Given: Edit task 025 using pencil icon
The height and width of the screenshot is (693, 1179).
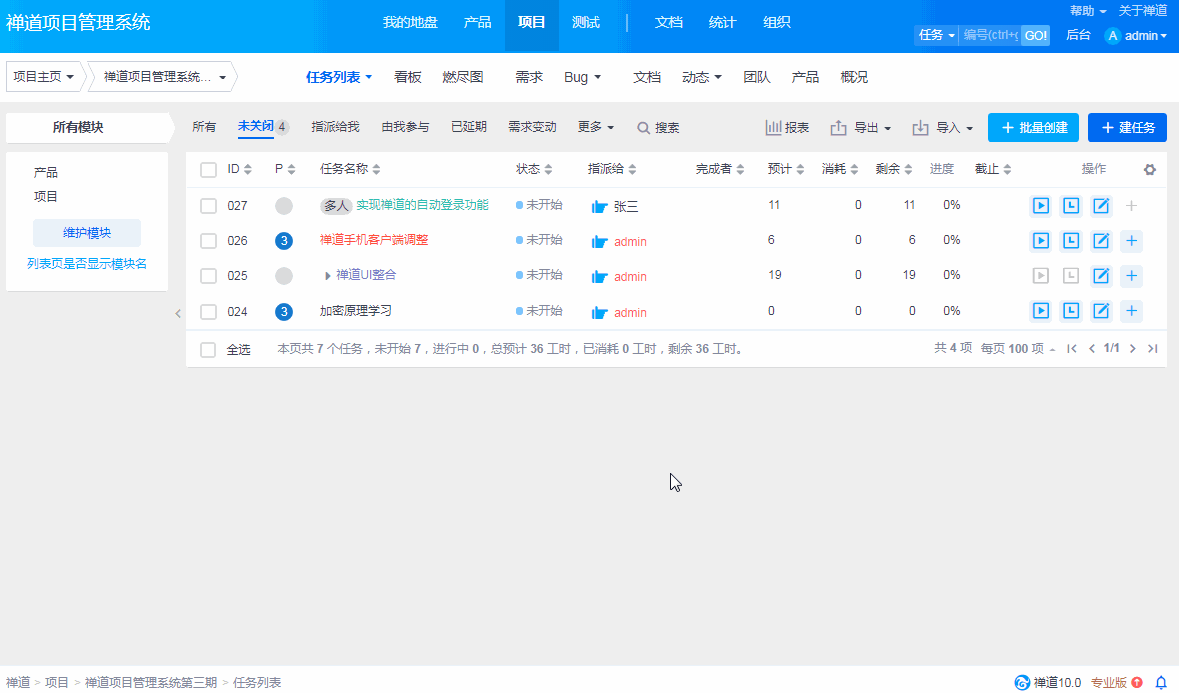Looking at the screenshot, I should [1101, 276].
